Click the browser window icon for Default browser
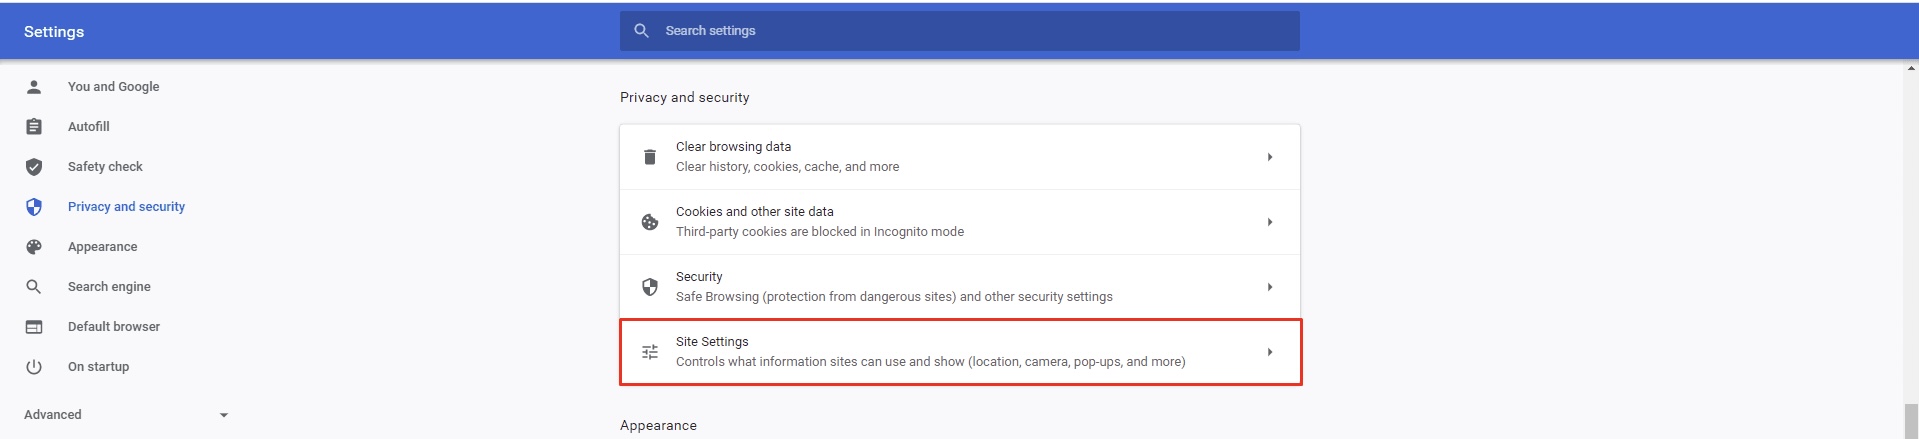Image resolution: width=1919 pixels, height=439 pixels. coord(34,327)
